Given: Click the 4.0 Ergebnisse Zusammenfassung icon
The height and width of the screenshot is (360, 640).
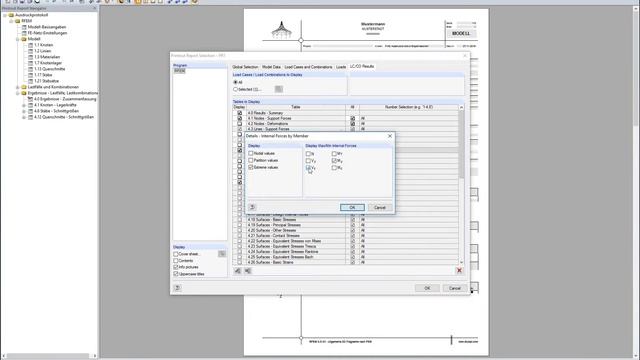Looking at the screenshot, I should point(31,99).
